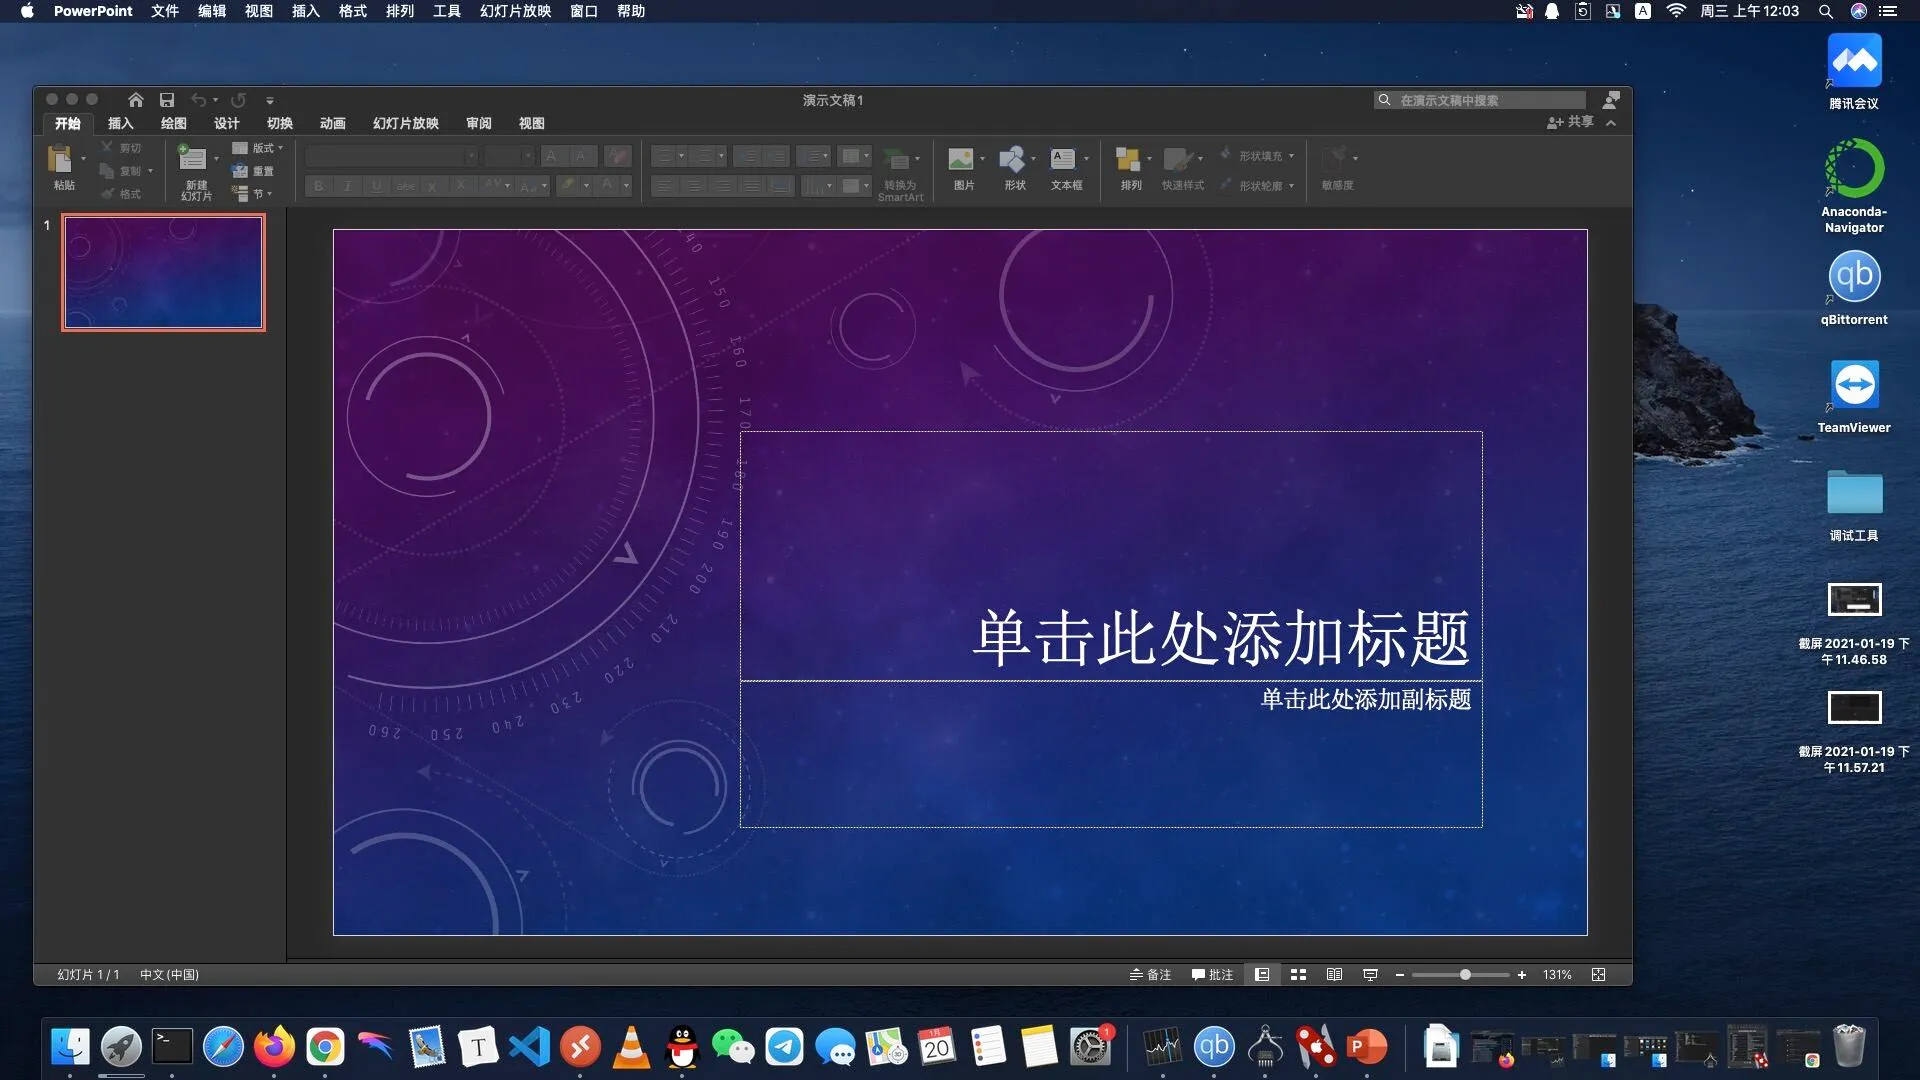Screen dimensions: 1920x1080
Task: Toggle italic formatting
Action: [x=346, y=186]
